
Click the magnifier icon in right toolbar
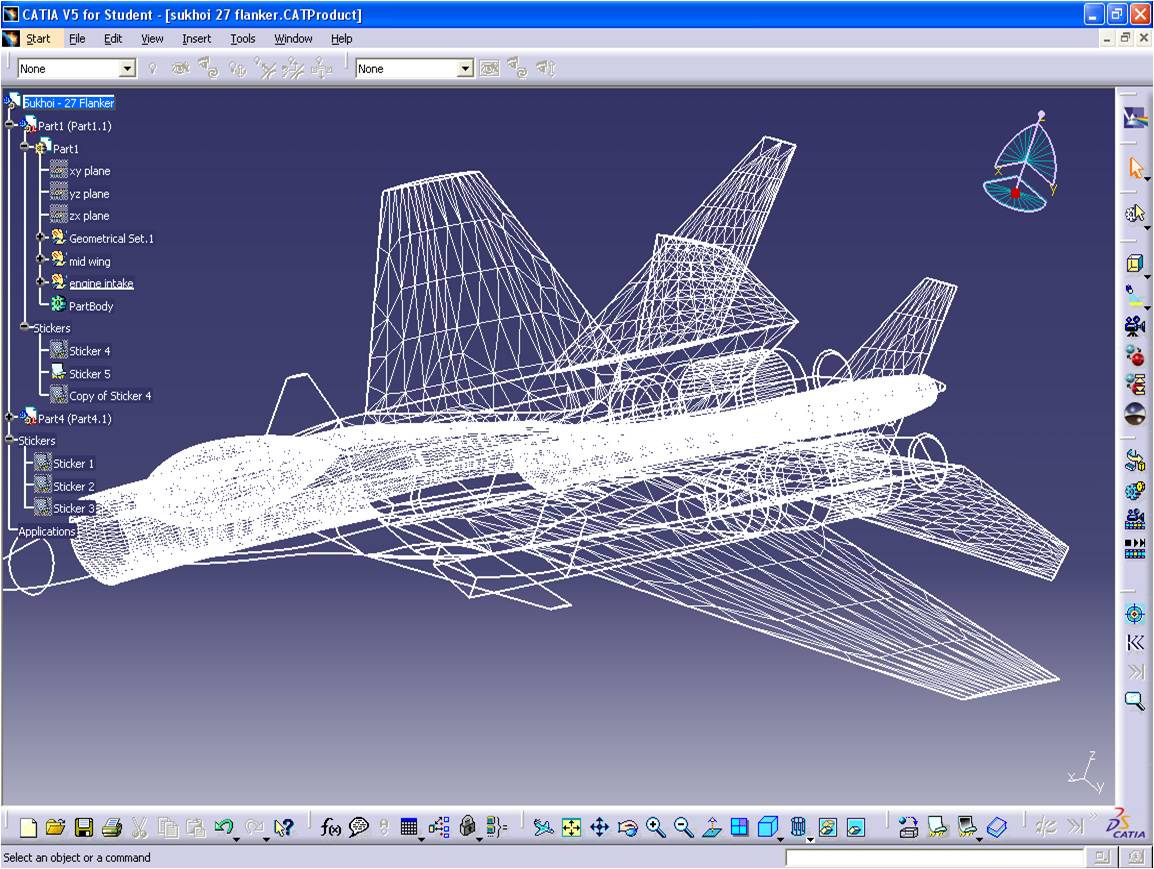pos(1135,700)
